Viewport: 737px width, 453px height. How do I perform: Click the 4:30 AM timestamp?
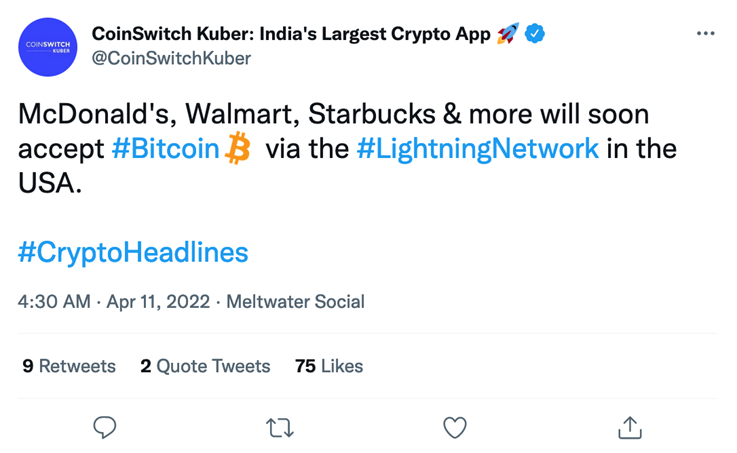pos(54,302)
